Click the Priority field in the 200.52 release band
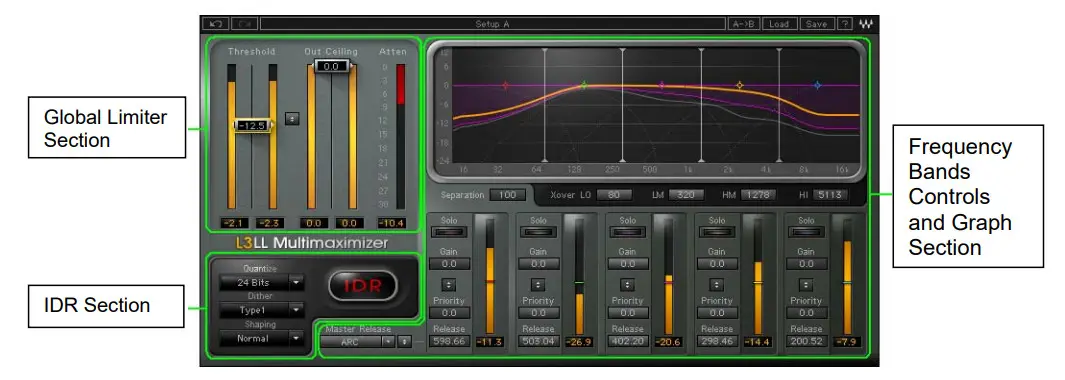The width and height of the screenshot is (1065, 380). (806, 313)
